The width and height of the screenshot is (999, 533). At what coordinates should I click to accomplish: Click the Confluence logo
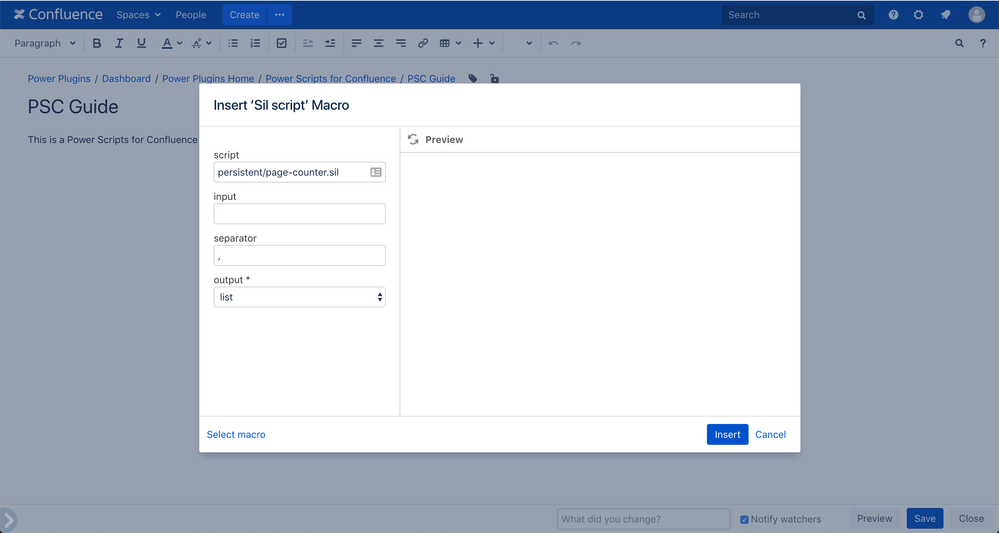[x=58, y=15]
